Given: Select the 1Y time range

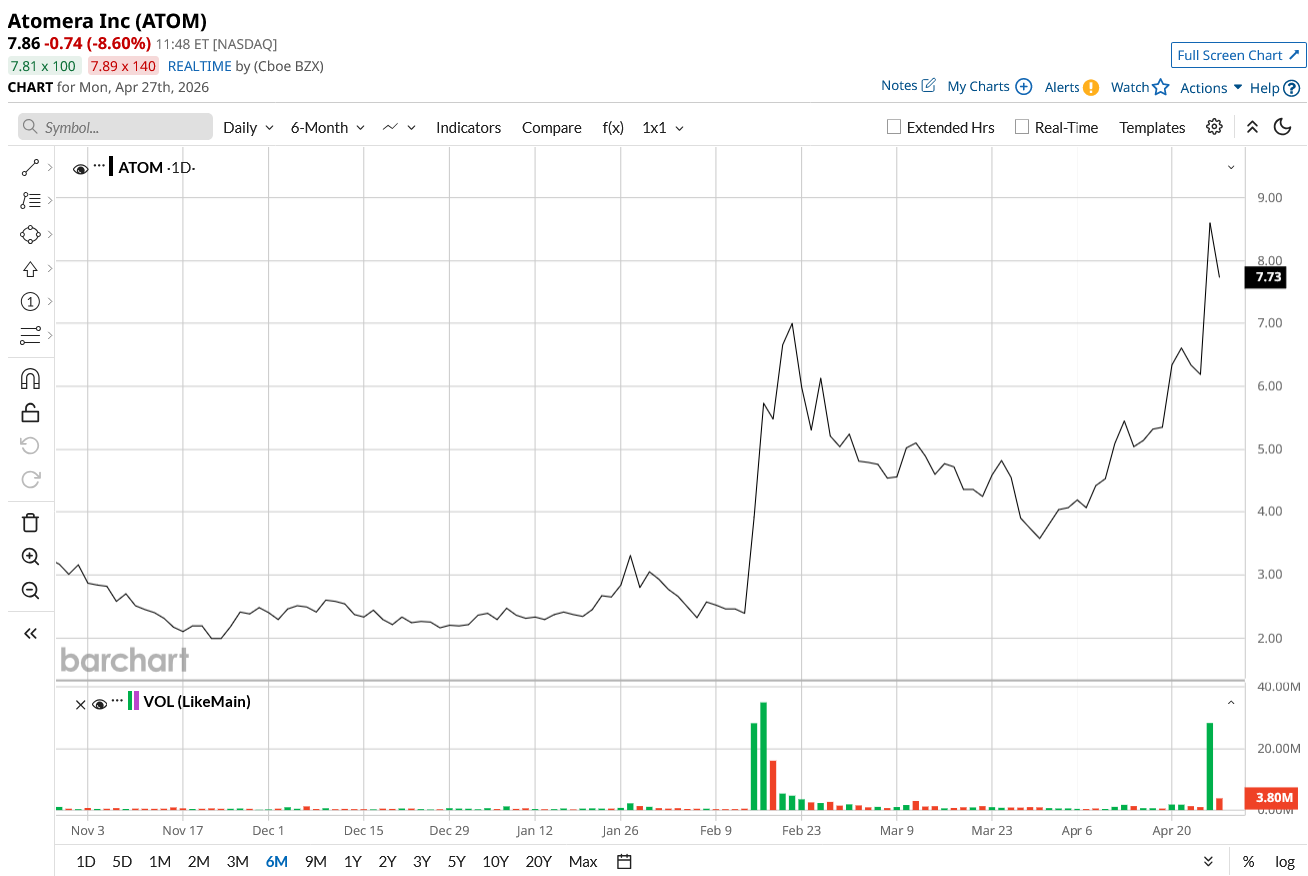Looking at the screenshot, I should [x=352, y=861].
